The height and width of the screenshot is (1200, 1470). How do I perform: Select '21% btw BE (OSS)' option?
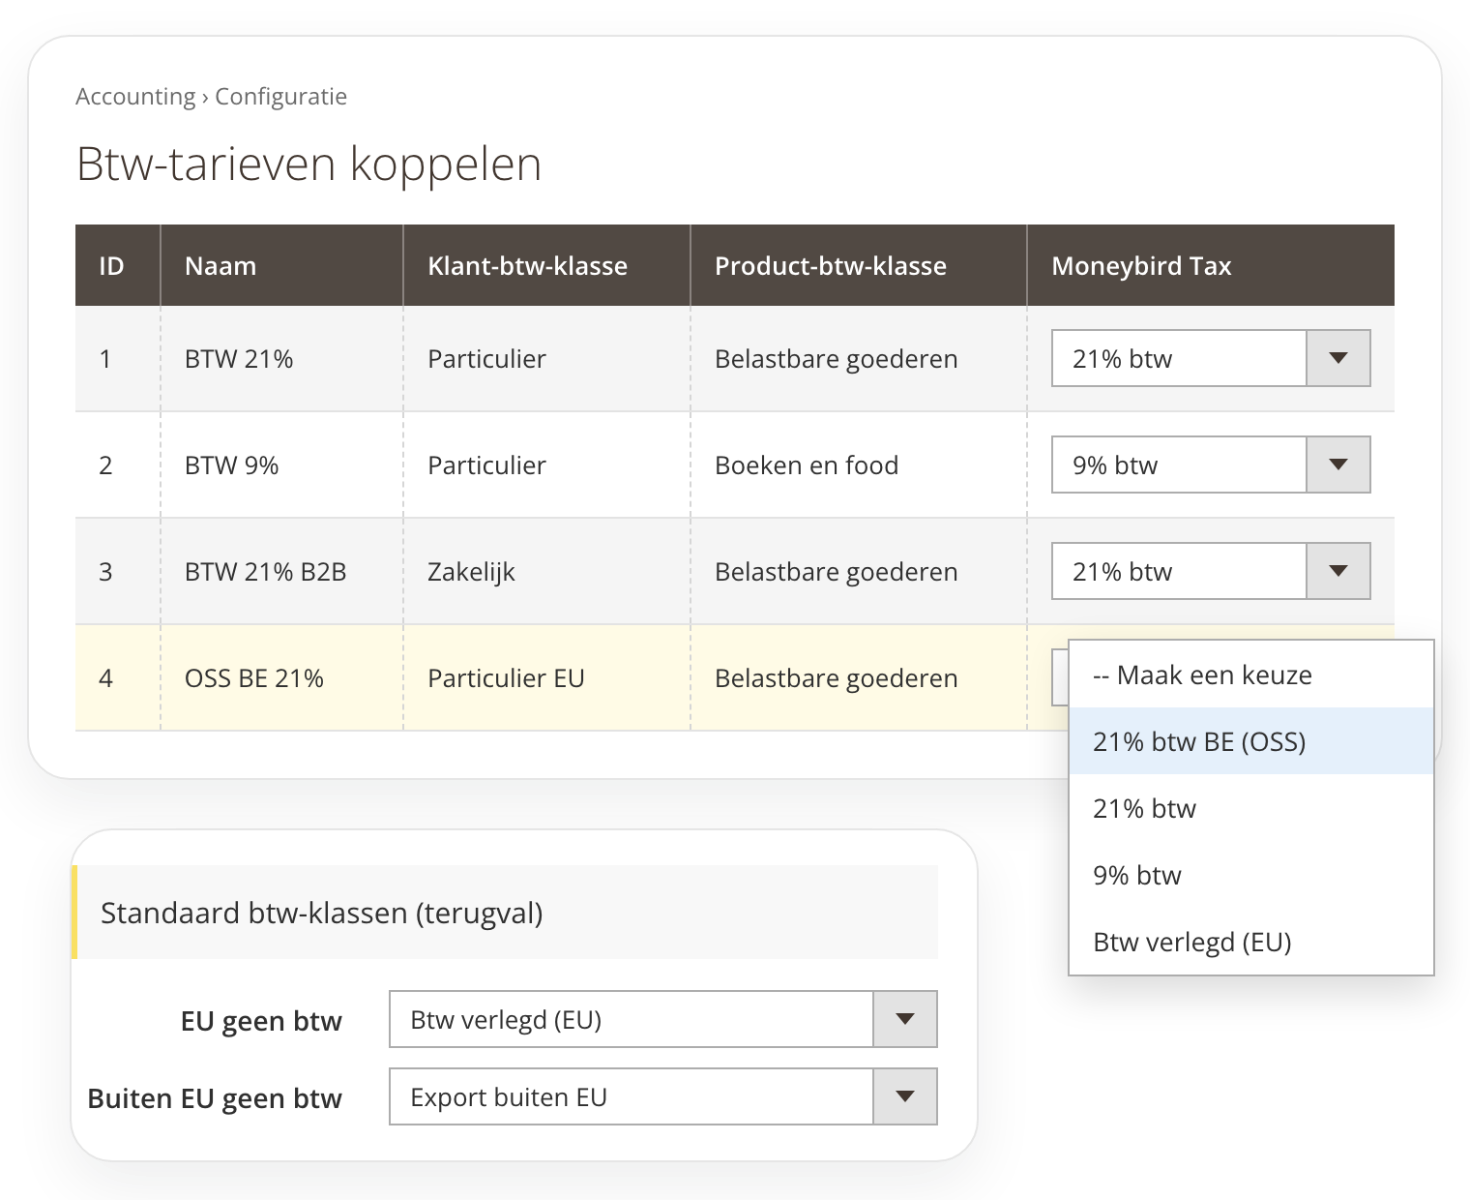tap(1251, 741)
